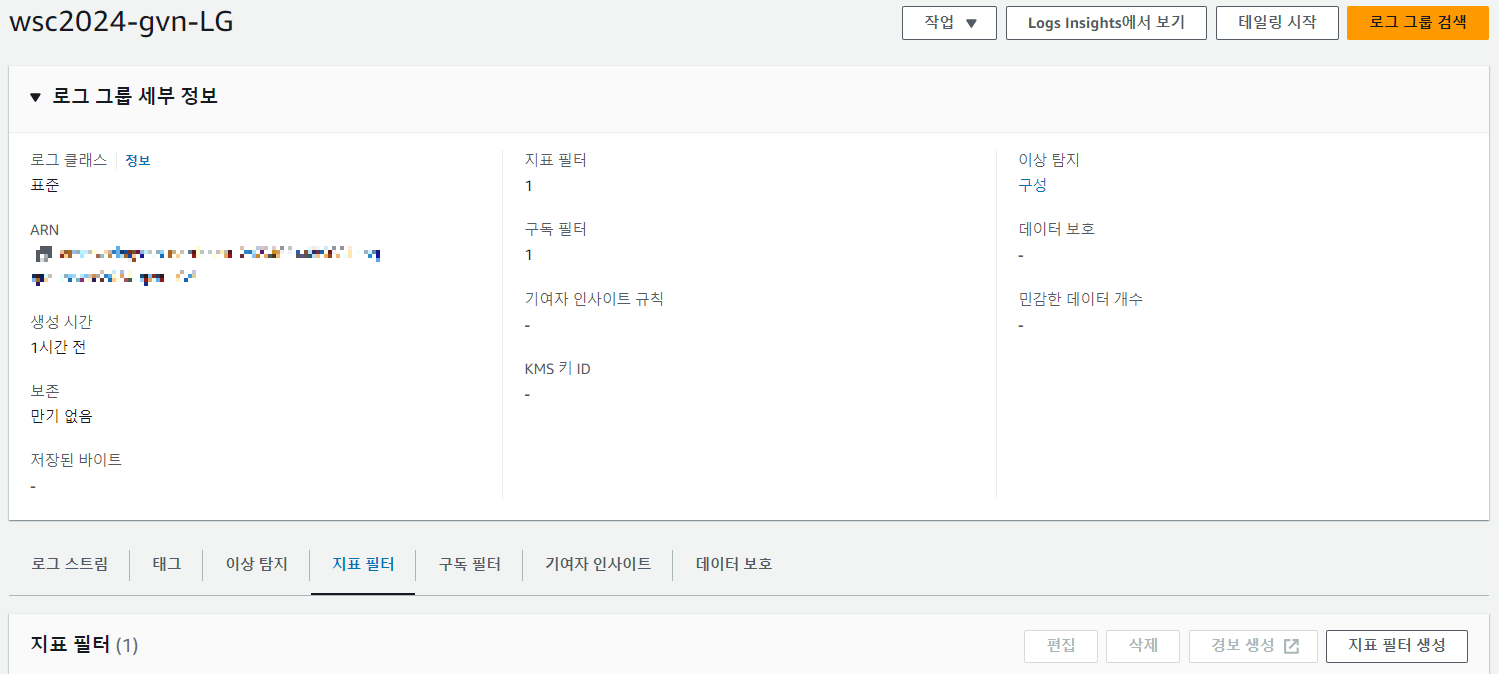Click the blurred ARN value

(x=206, y=265)
